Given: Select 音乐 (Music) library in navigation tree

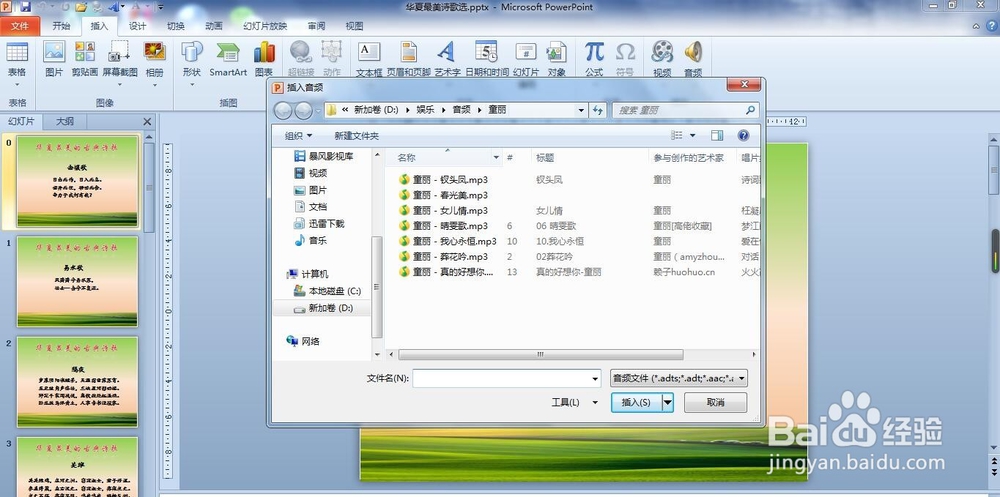Looking at the screenshot, I should click(310, 241).
